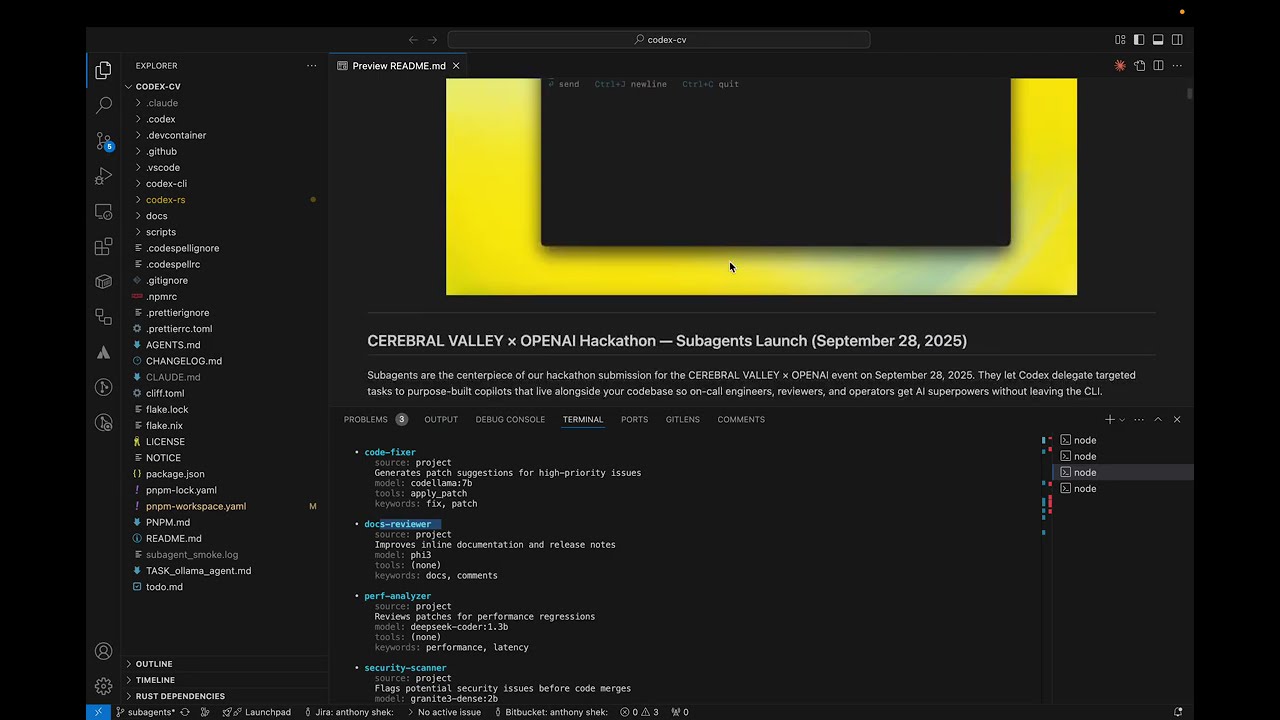Image resolution: width=1280 pixels, height=720 pixels.
Task: Split the editor to the right
Action: click(x=1158, y=66)
